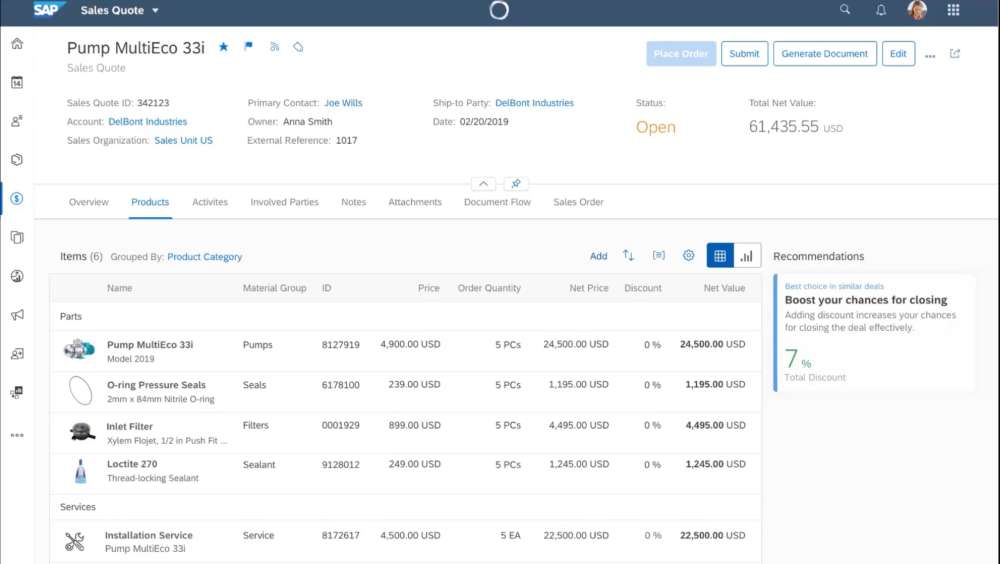
Task: Click the SAP logo
Action: (48, 10)
